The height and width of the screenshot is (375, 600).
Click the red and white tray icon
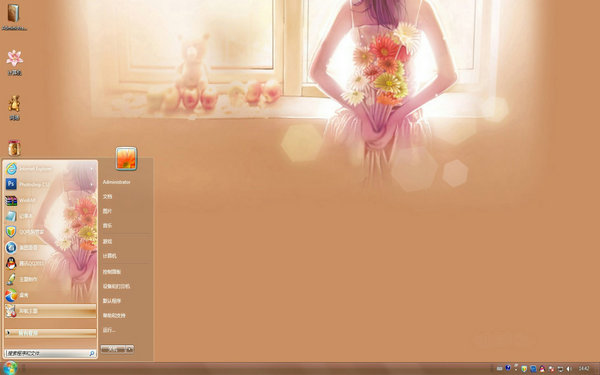pyautogui.click(x=551, y=369)
